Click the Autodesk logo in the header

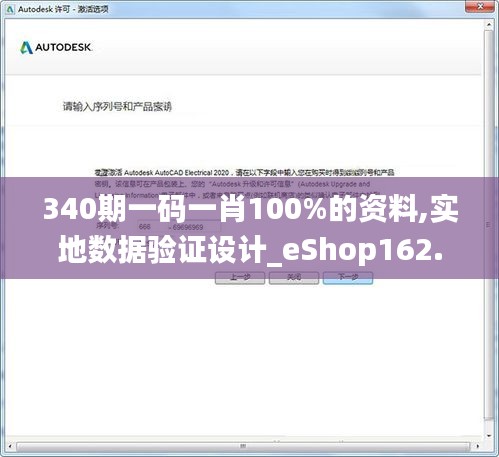[x=56, y=48]
